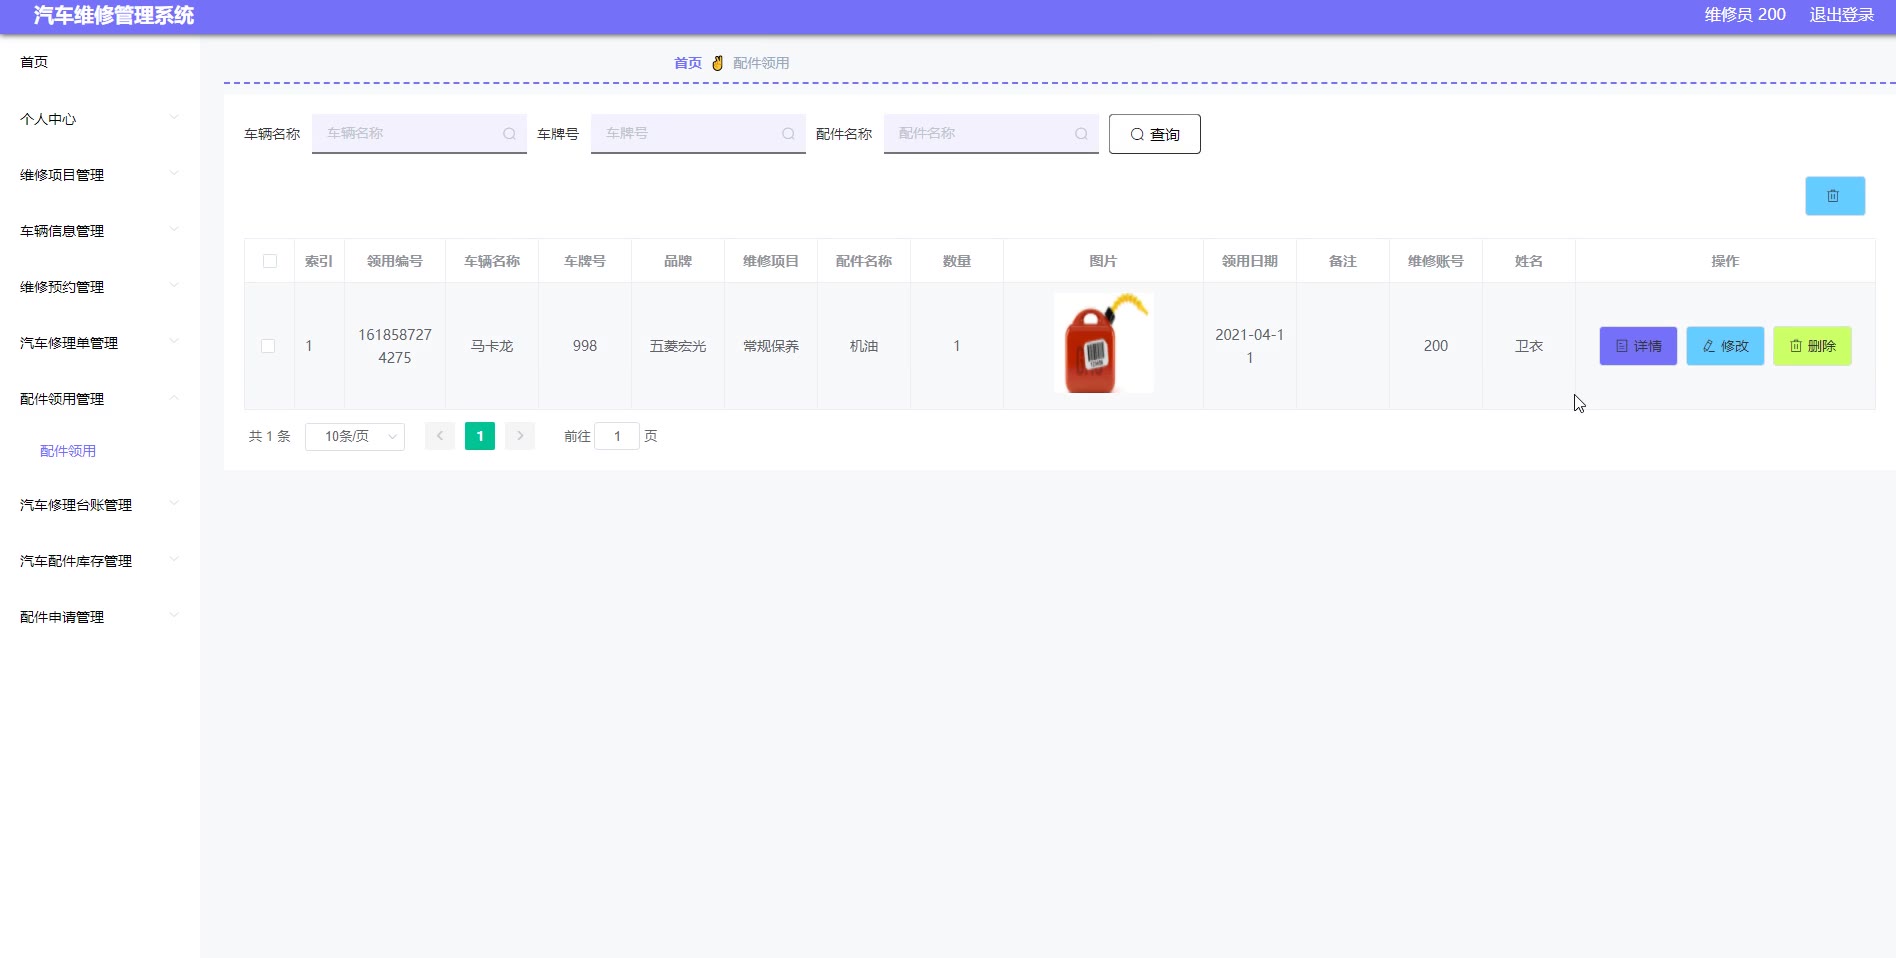
Task: Click the 共 1 条 total count
Action: (269, 436)
